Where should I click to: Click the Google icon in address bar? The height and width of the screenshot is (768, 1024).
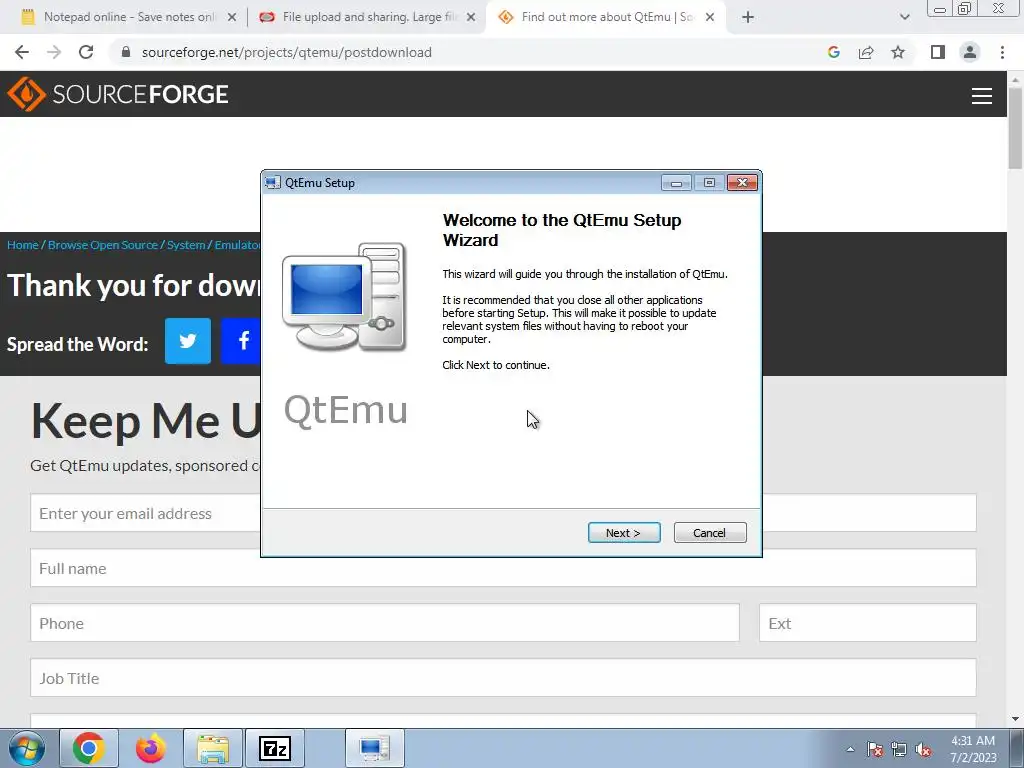pyautogui.click(x=833, y=52)
